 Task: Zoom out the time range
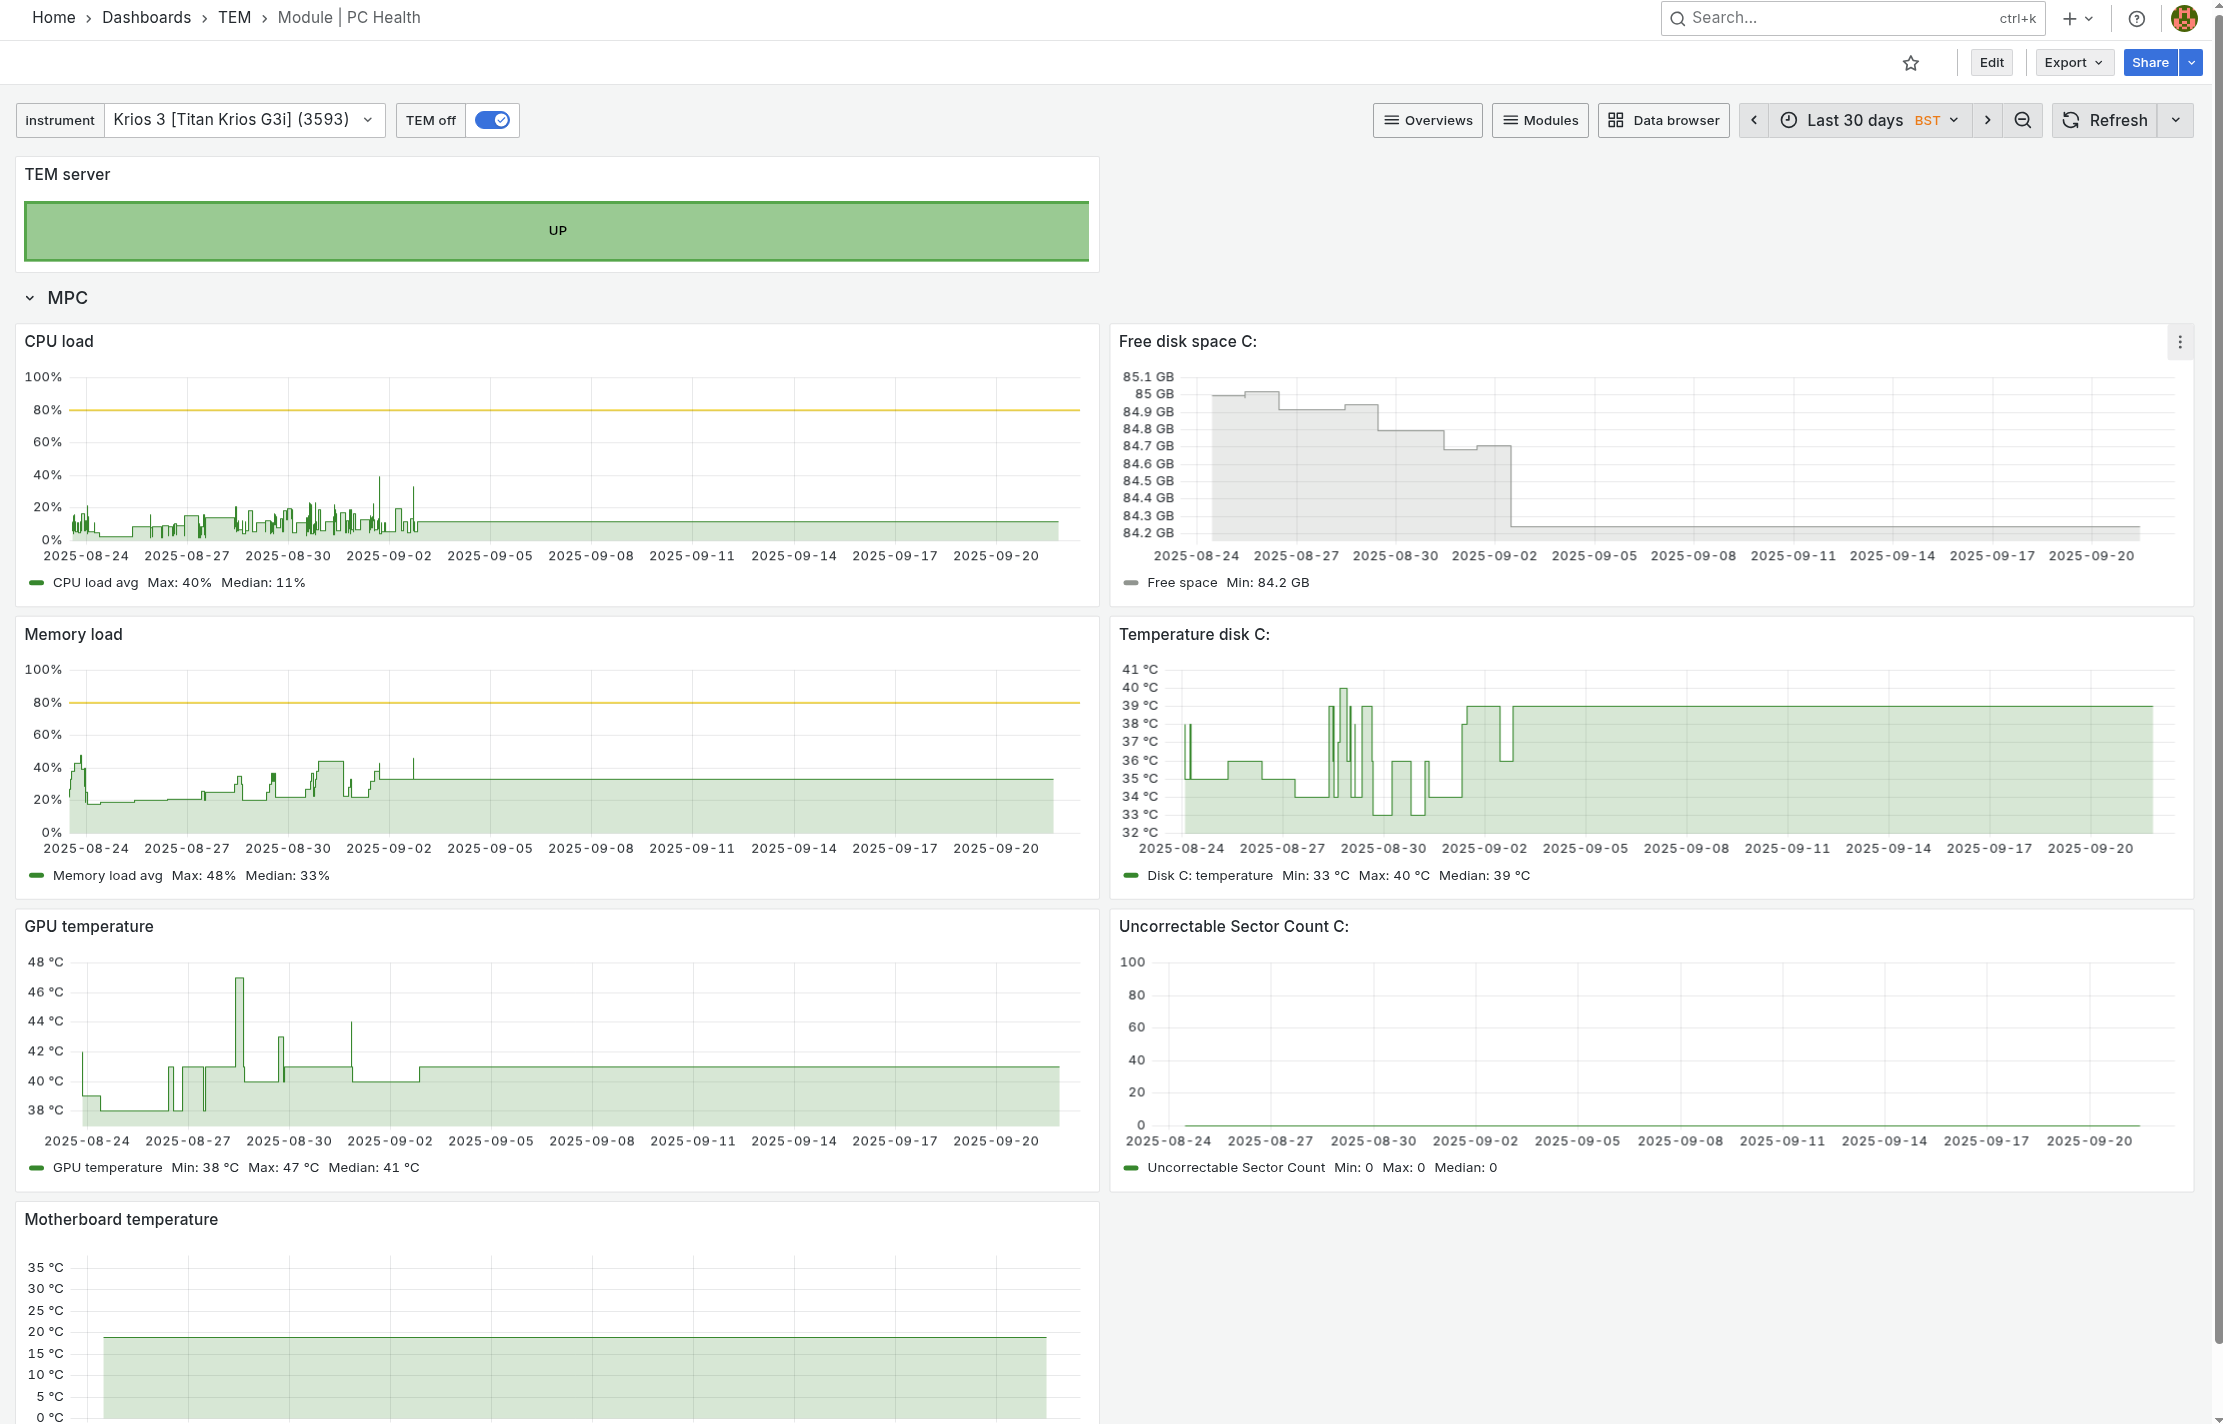point(2022,120)
